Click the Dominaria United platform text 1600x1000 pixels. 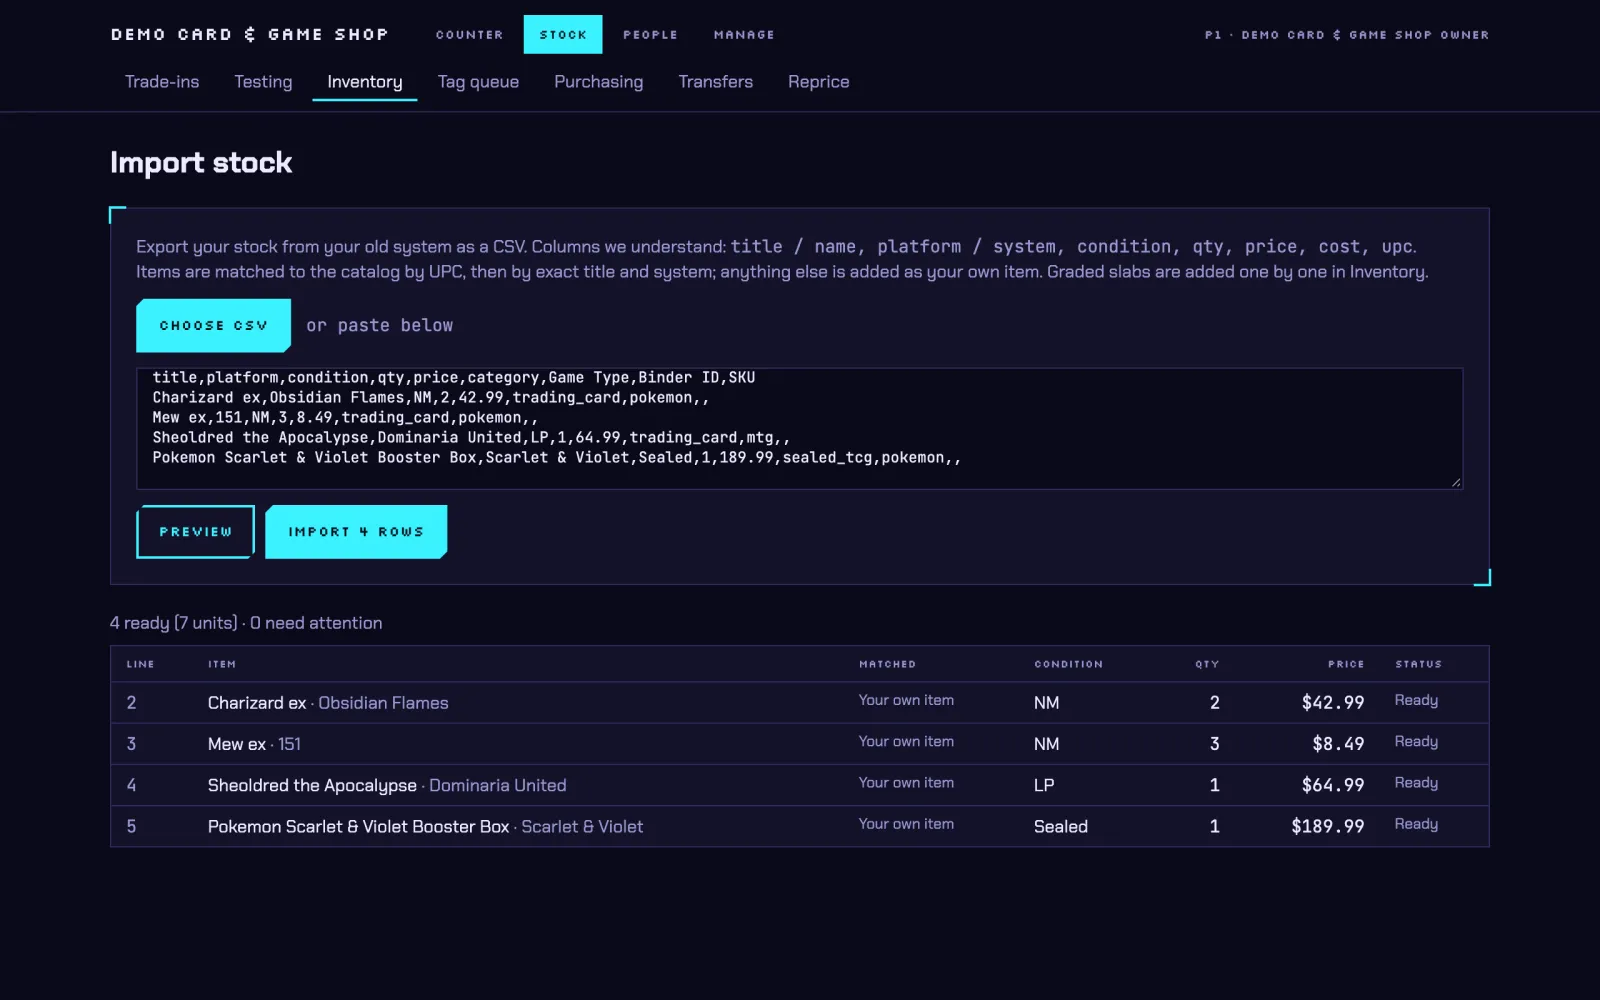tap(498, 786)
